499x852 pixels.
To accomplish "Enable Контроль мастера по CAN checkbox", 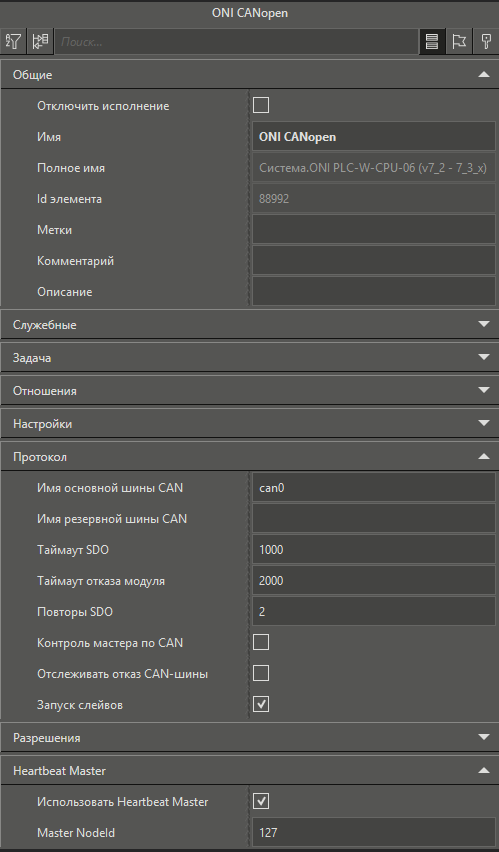I will (x=261, y=642).
